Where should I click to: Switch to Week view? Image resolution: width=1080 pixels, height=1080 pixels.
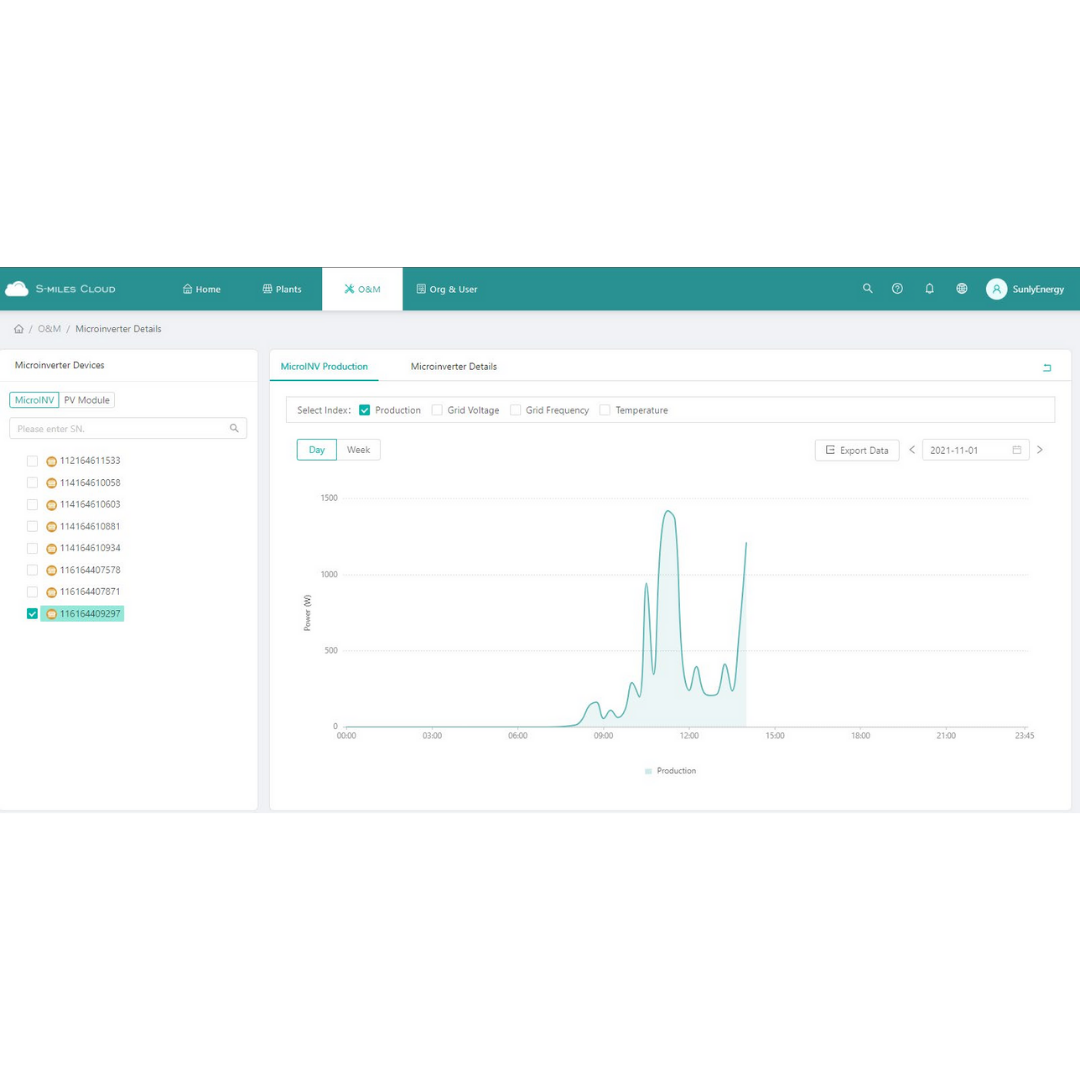(x=357, y=449)
